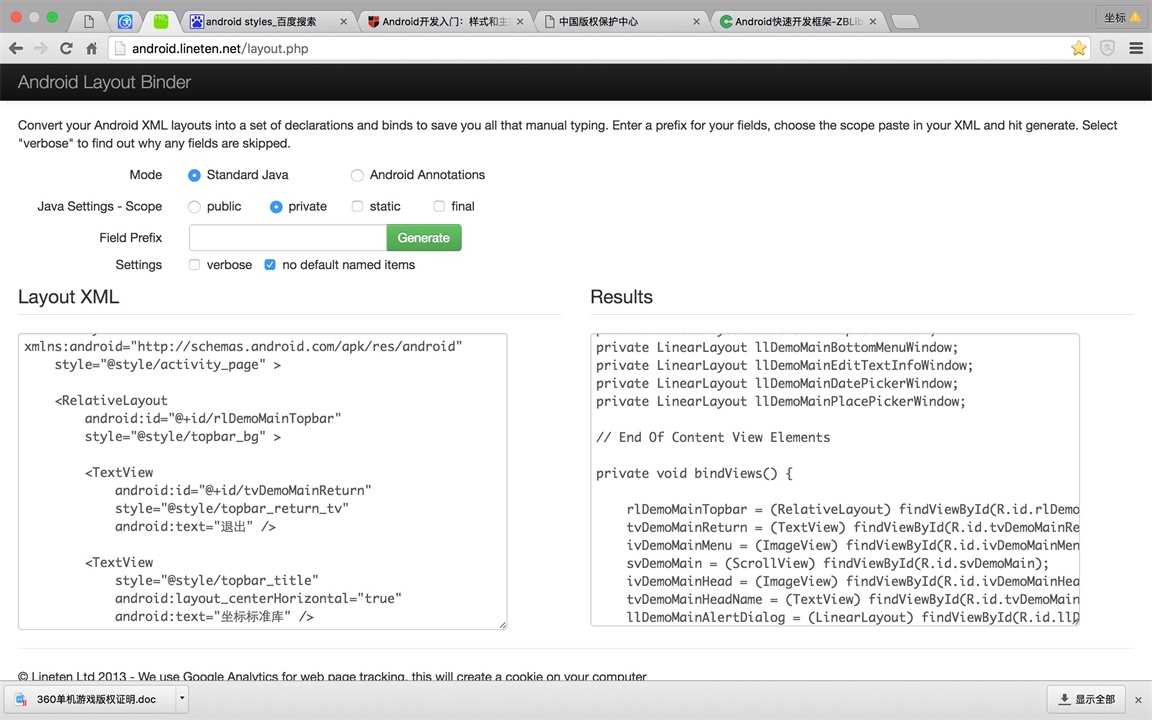
Task: Choose public scope radio button
Action: pyautogui.click(x=195, y=207)
